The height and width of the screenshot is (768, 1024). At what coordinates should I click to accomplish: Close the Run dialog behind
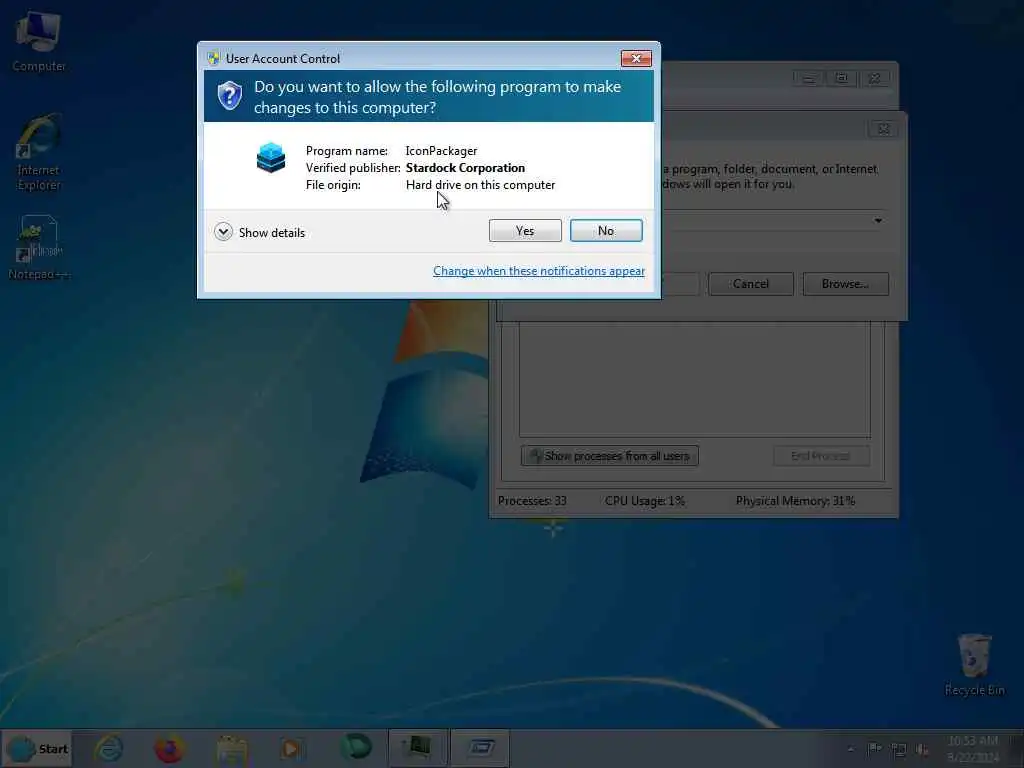pyautogui.click(x=884, y=129)
